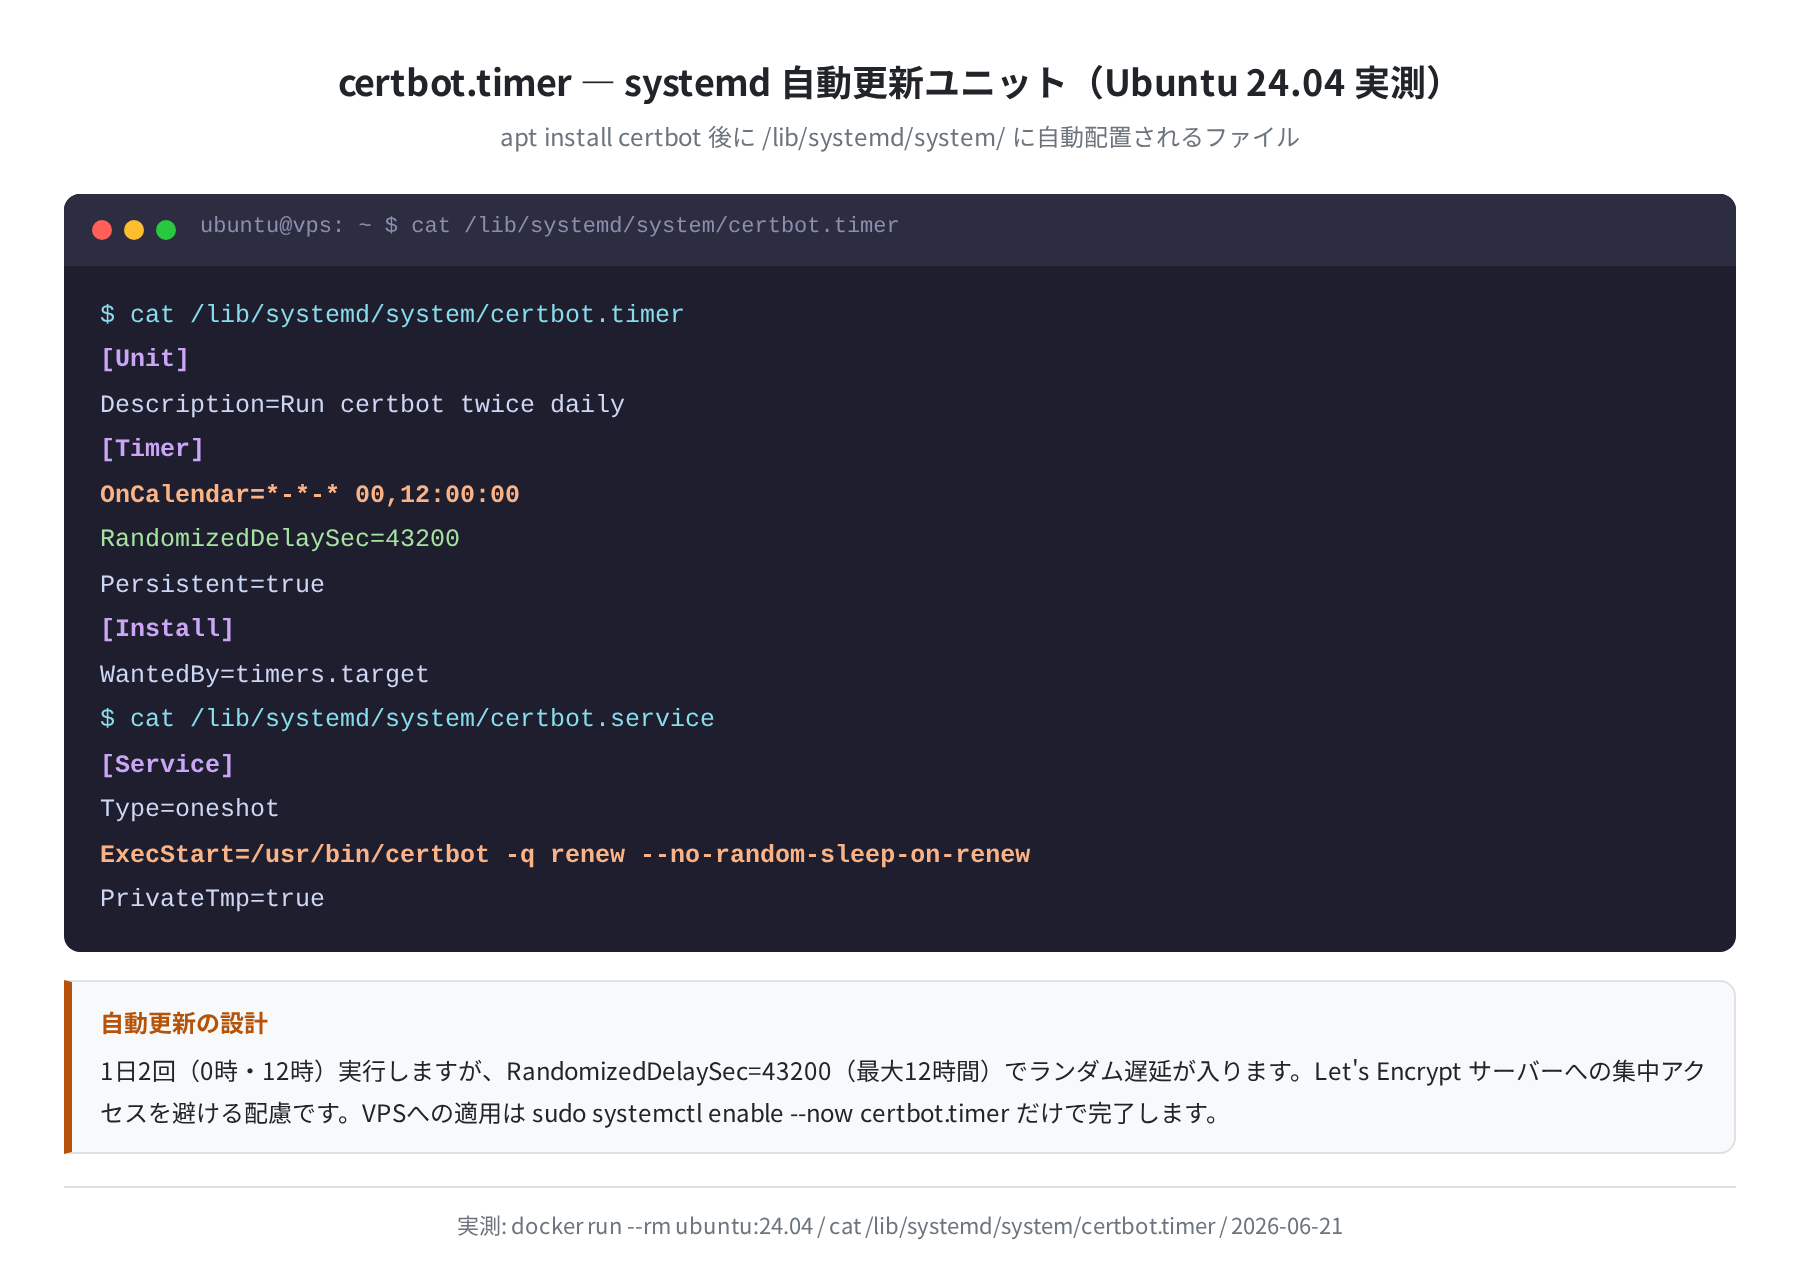This screenshot has height=1282, width=1800.
Task: Click the '自動更新の設計' callout heading
Action: (x=184, y=1023)
